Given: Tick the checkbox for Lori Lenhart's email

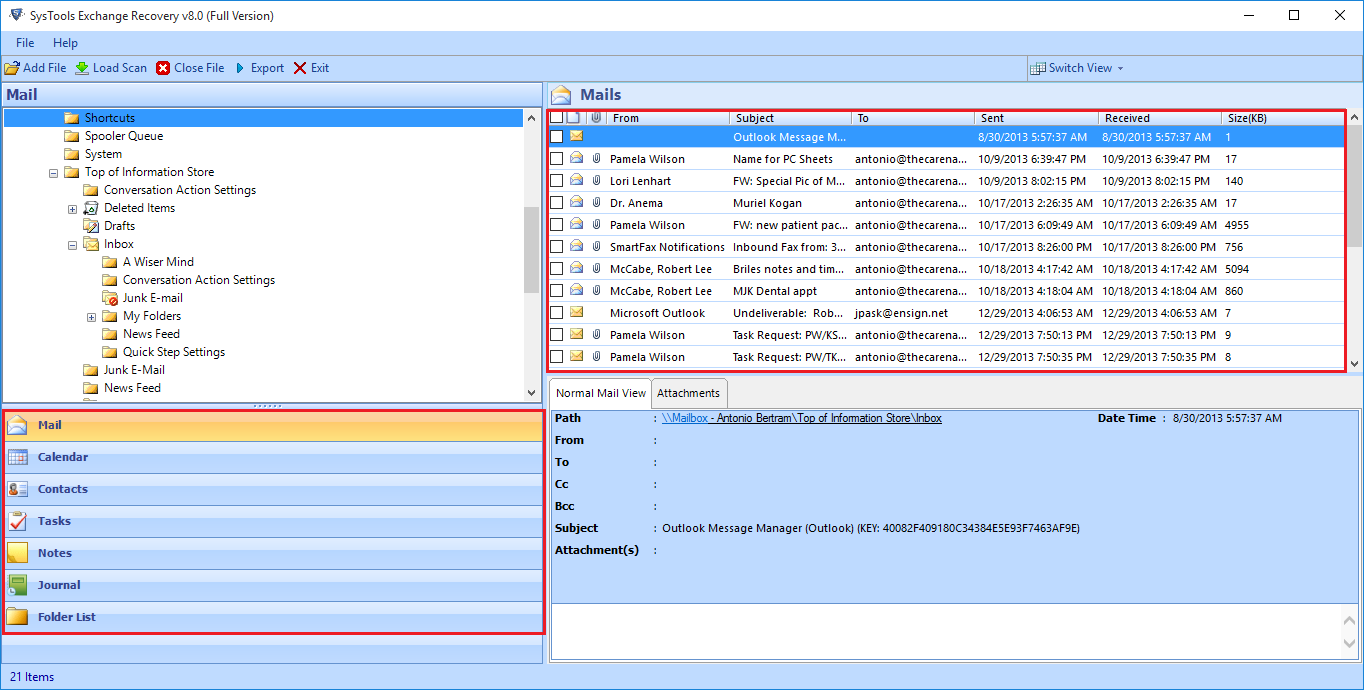Looking at the screenshot, I should pos(556,181).
